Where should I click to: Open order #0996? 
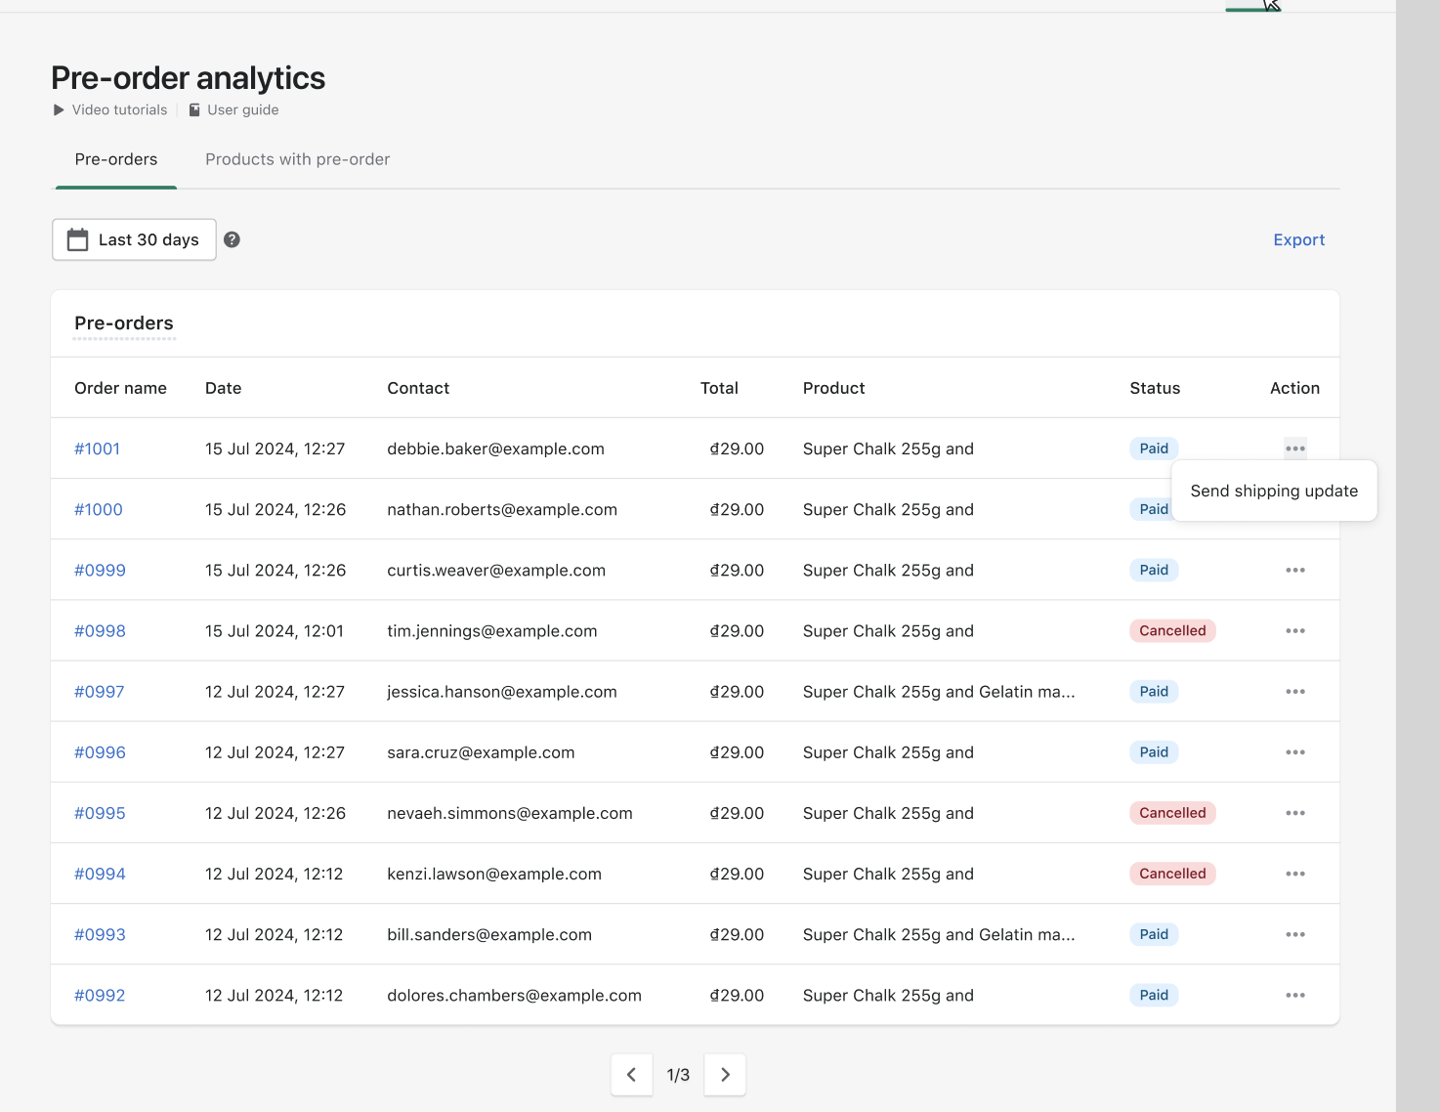click(100, 753)
